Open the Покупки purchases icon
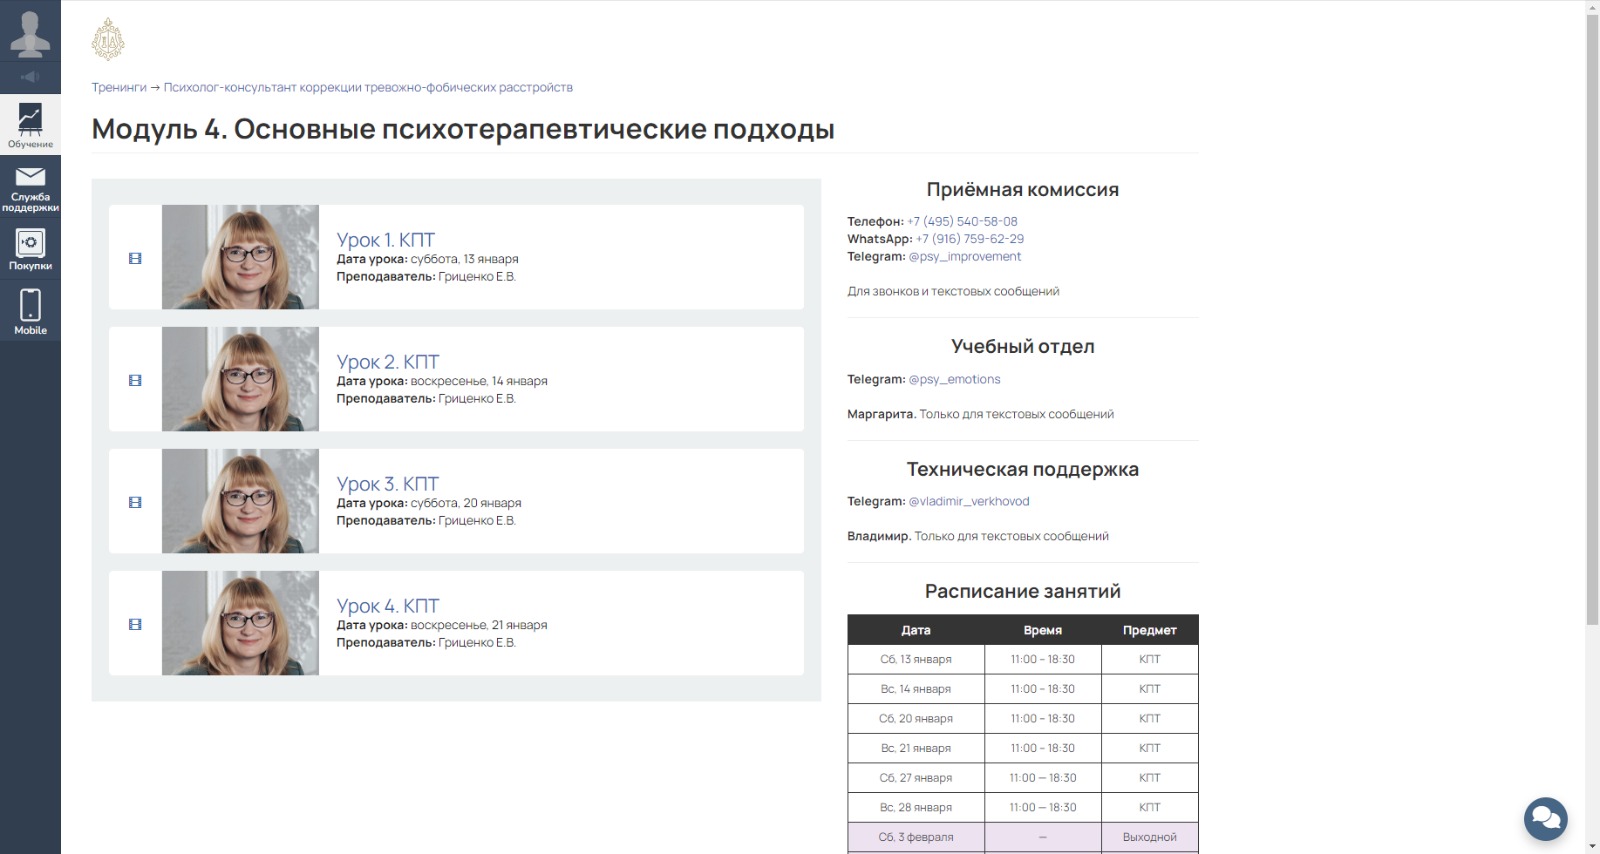The width and height of the screenshot is (1600, 854). [30, 249]
